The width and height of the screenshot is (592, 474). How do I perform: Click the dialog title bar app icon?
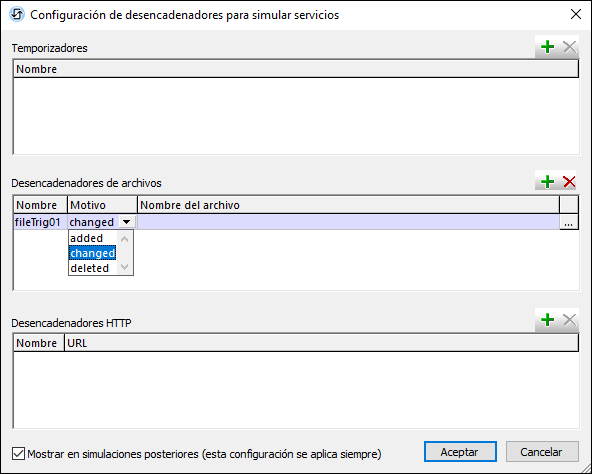[x=17, y=15]
